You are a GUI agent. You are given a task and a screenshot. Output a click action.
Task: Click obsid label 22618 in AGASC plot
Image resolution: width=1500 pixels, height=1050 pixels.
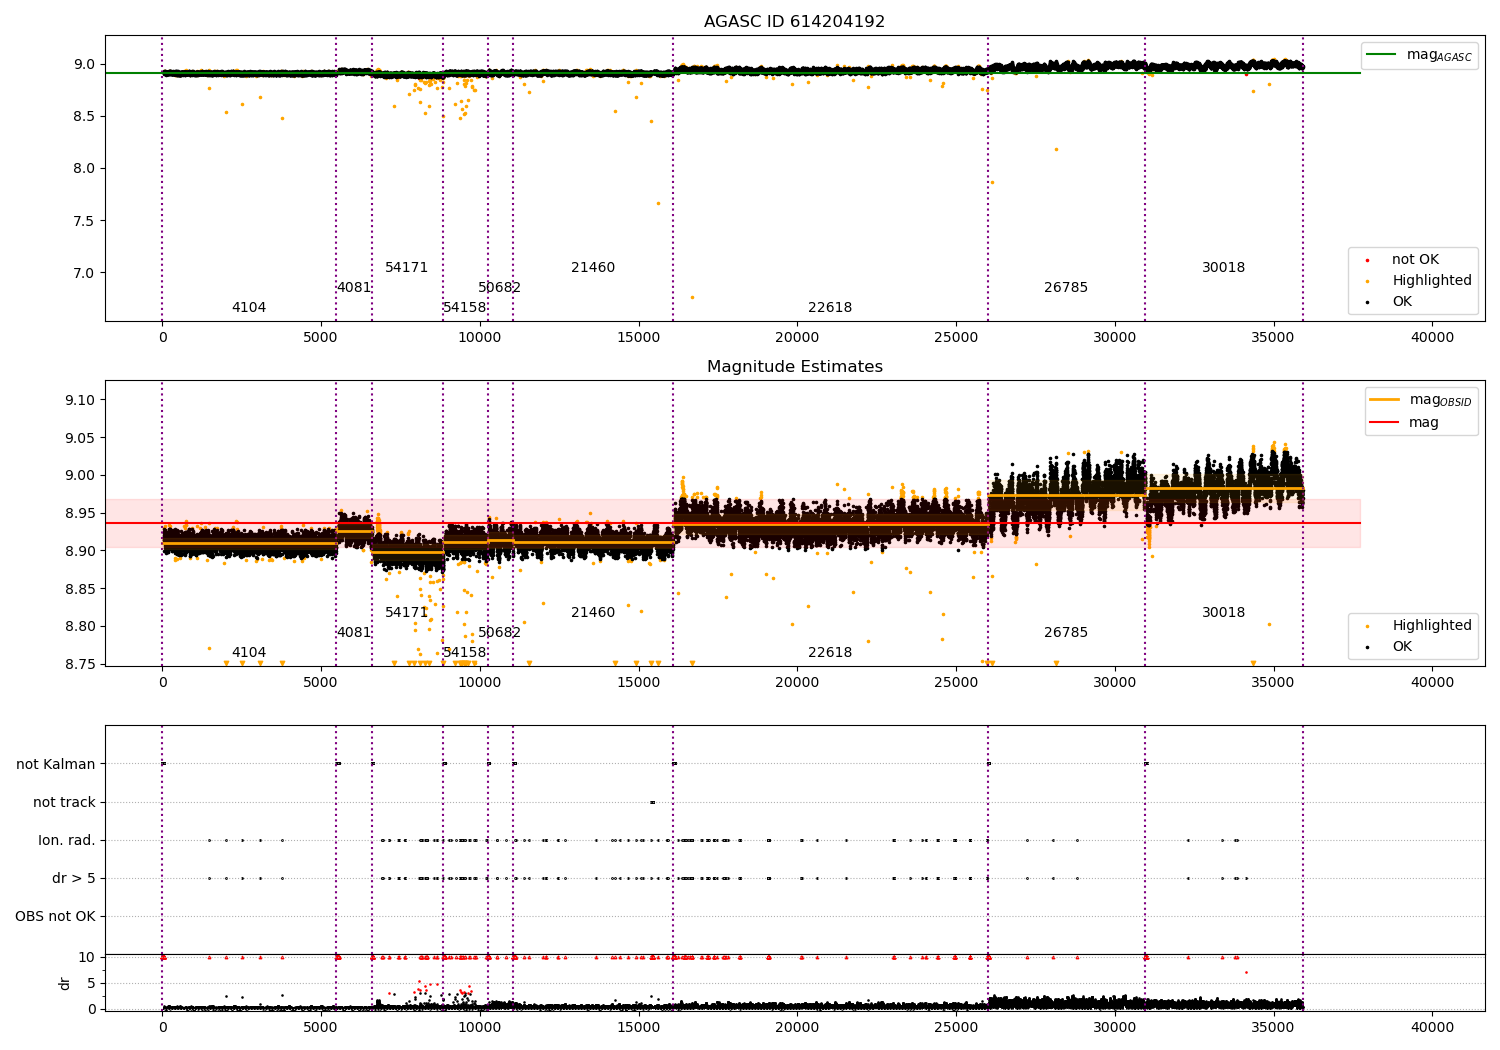830,308
